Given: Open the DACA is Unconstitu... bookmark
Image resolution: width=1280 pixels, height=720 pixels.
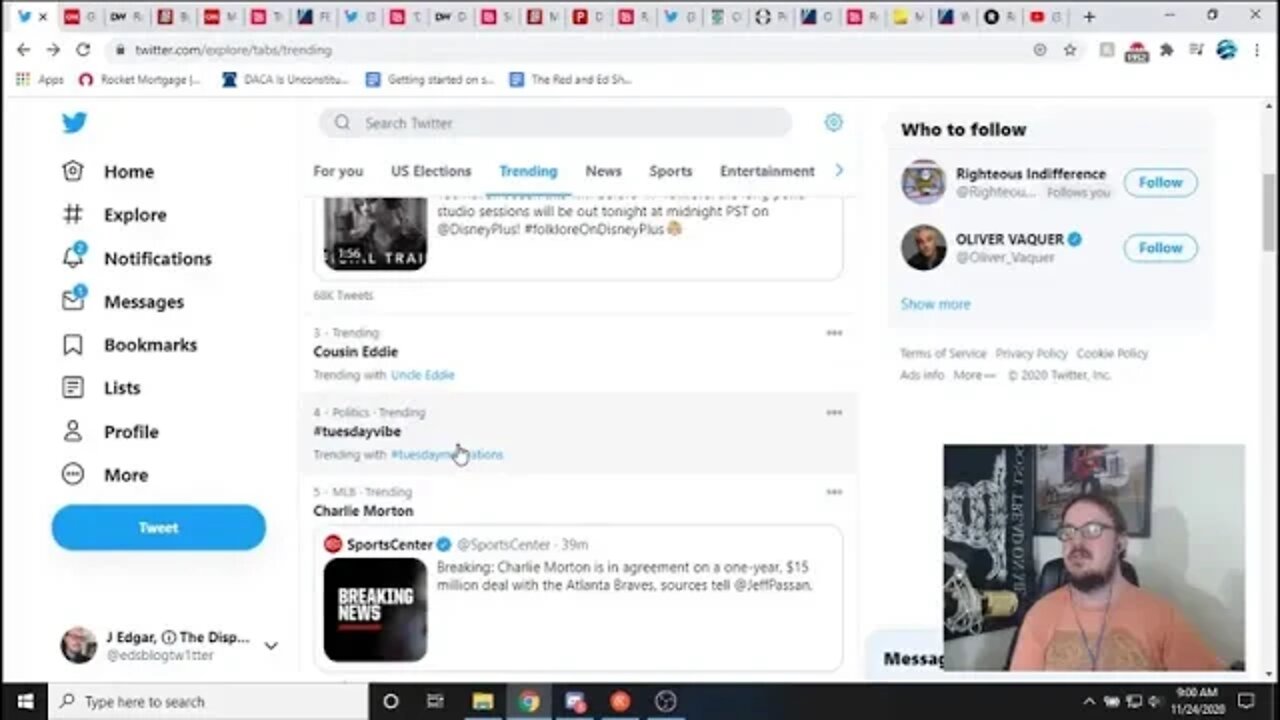Looking at the screenshot, I should 285,79.
